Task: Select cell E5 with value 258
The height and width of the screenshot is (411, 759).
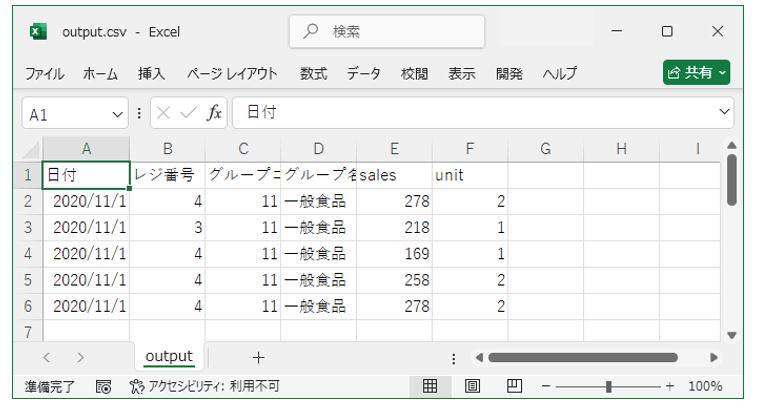Action: coord(395,280)
